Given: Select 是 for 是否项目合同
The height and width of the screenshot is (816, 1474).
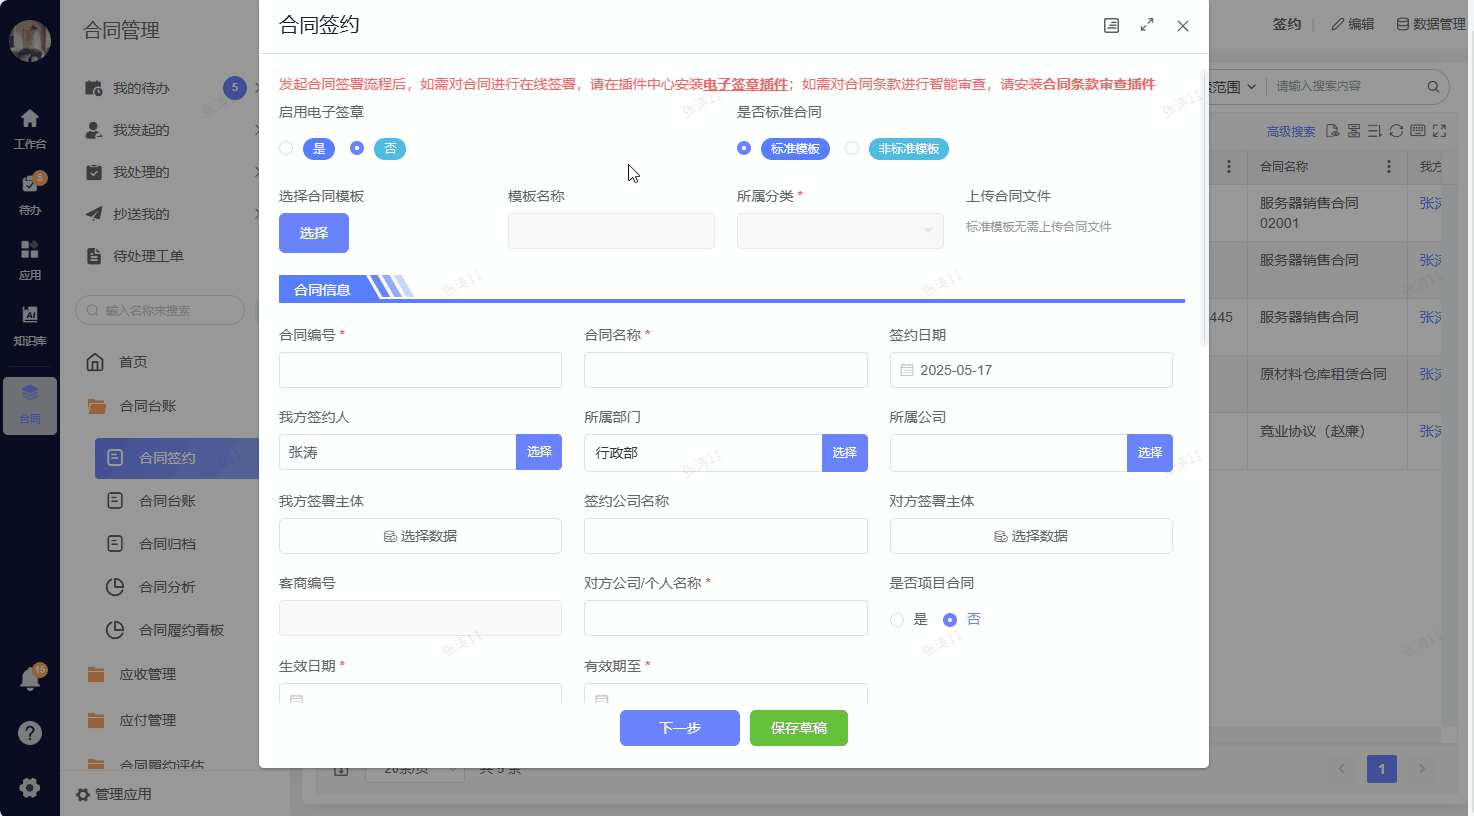Looking at the screenshot, I should tap(897, 620).
